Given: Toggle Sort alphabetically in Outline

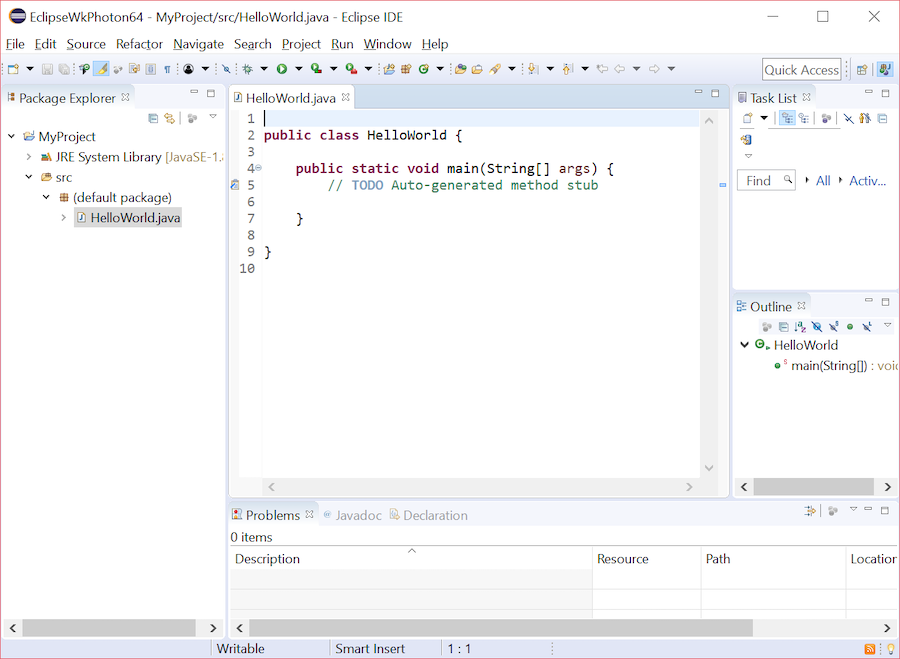Looking at the screenshot, I should 800,327.
